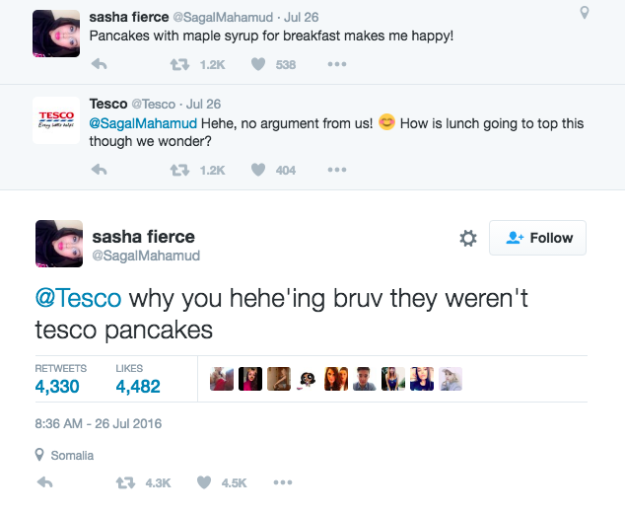Viewport: 625px width, 514px height.
Task: Follow sasha fierce
Action: (538, 238)
